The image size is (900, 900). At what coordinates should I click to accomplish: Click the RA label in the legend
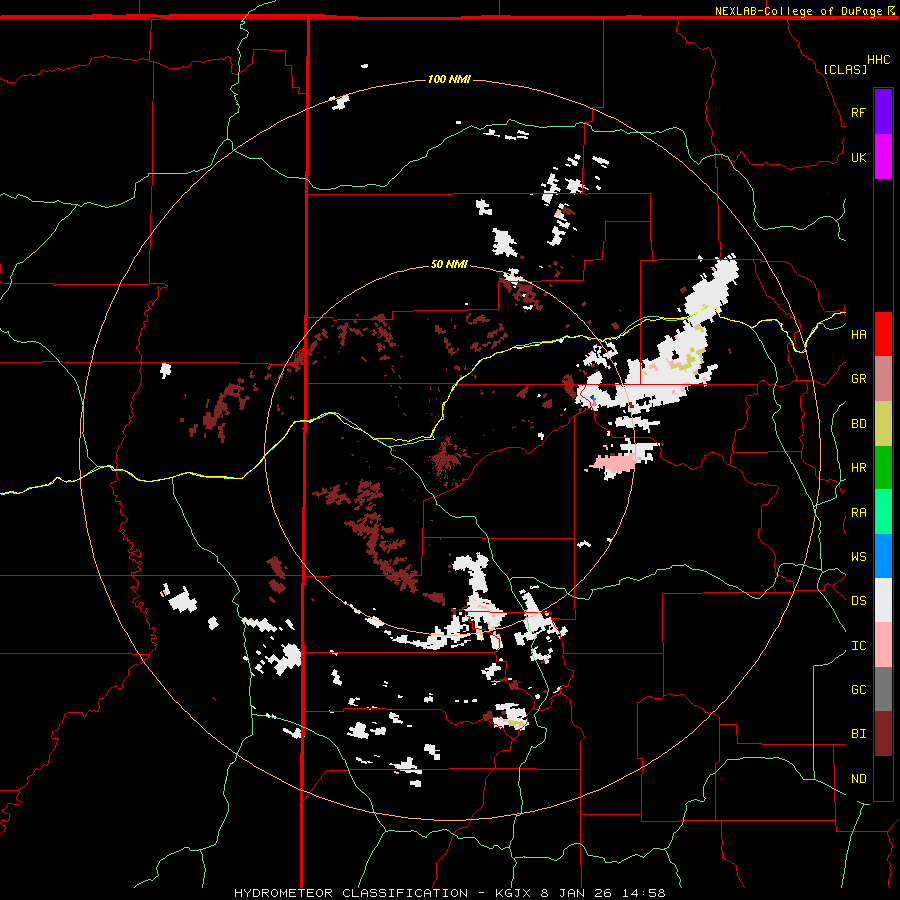(x=858, y=513)
